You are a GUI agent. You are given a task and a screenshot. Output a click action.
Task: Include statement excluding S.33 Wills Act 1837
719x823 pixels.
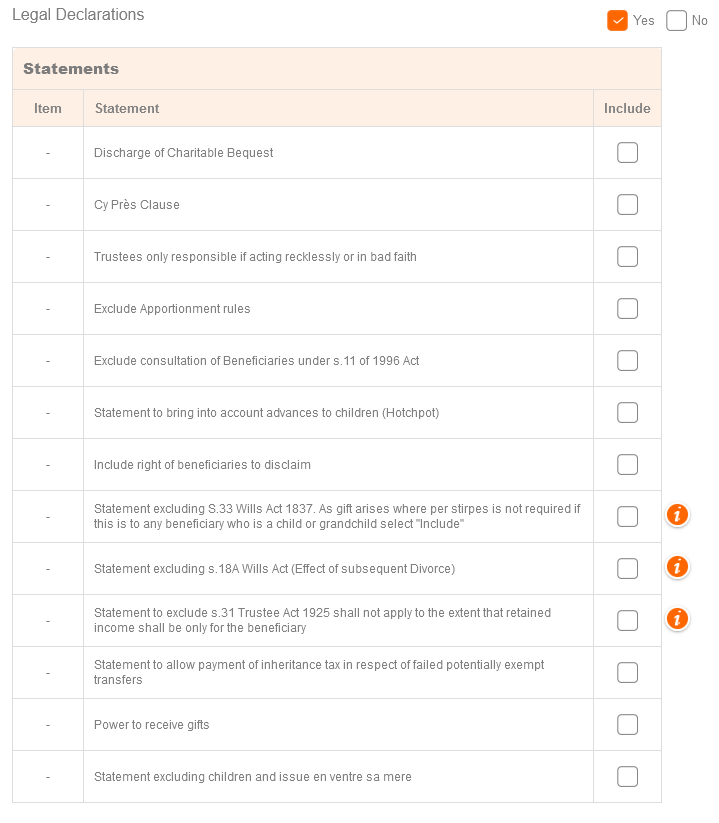(x=627, y=517)
